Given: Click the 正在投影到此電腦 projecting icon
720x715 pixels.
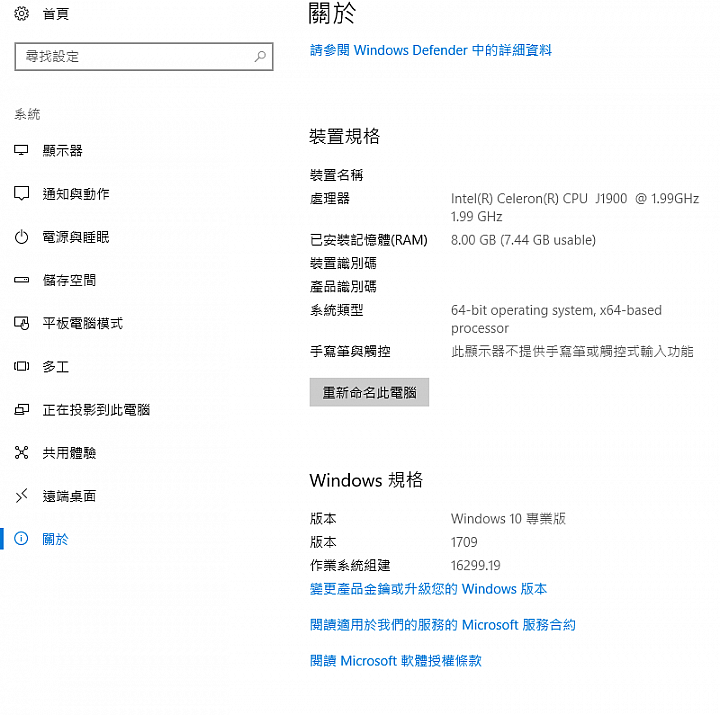Looking at the screenshot, I should click(x=21, y=409).
